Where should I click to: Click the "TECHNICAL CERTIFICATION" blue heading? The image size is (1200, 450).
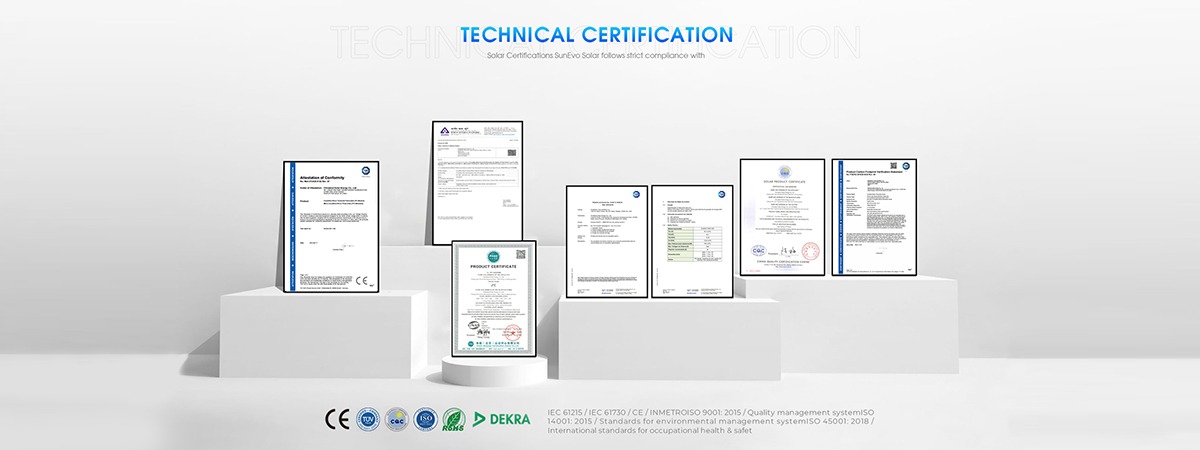click(x=596, y=36)
